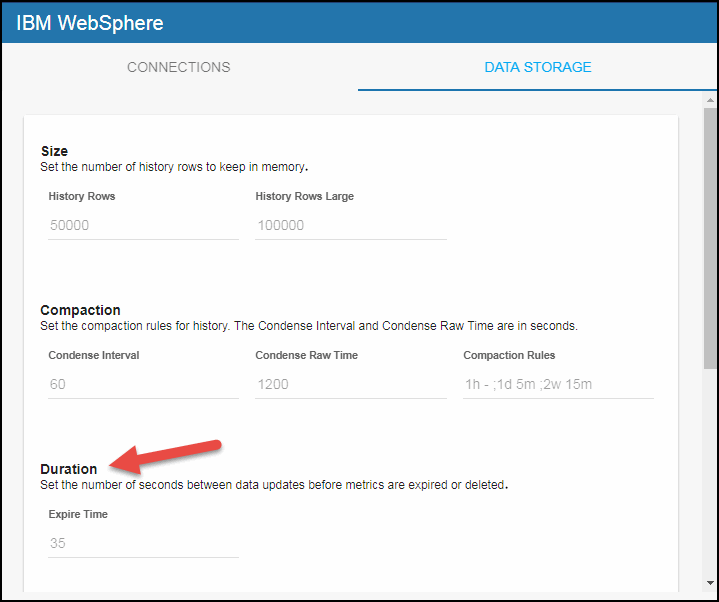Click the Compaction section heading
Image resolution: width=719 pixels, height=602 pixels.
(80, 310)
